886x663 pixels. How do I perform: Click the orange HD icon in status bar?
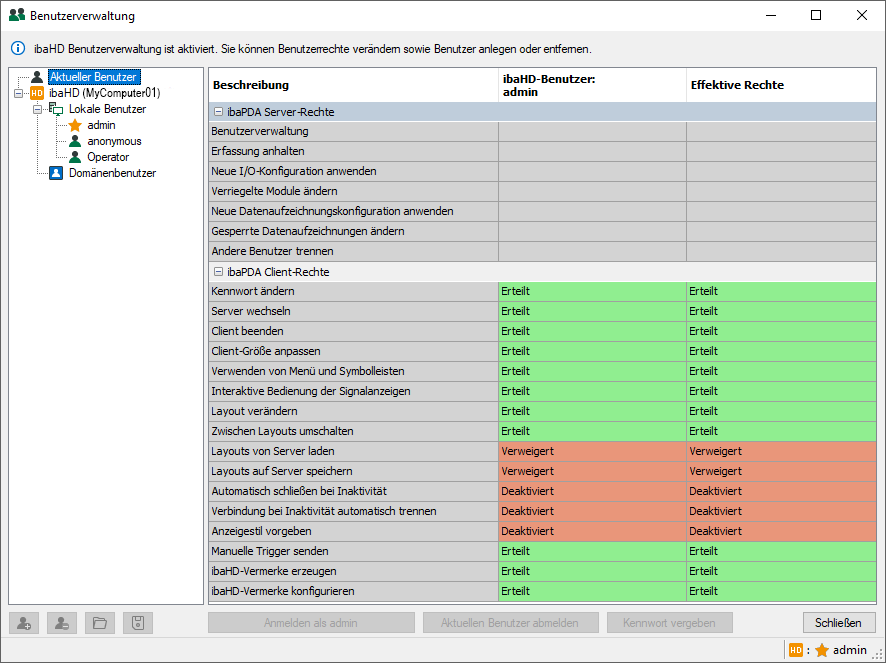[796, 650]
